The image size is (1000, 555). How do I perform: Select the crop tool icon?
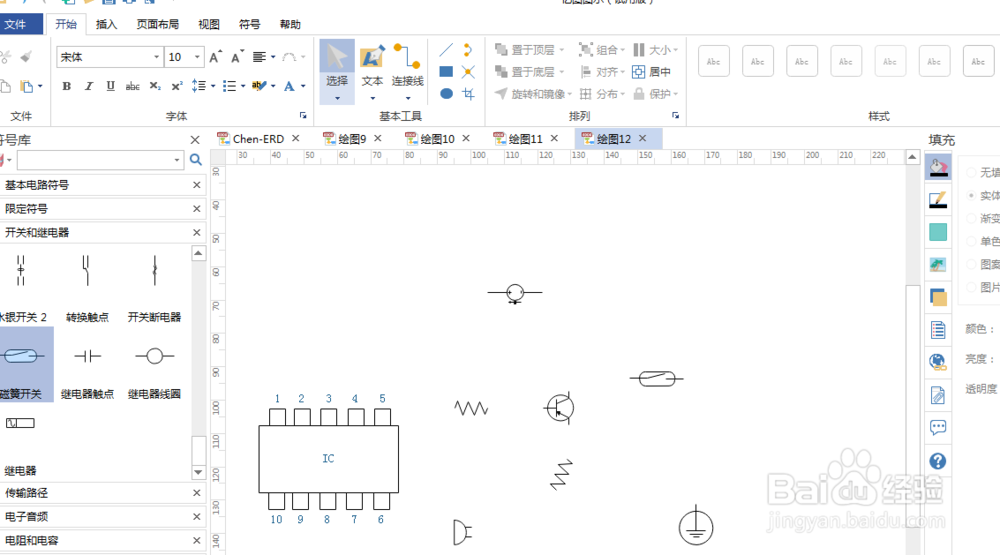[x=468, y=94]
